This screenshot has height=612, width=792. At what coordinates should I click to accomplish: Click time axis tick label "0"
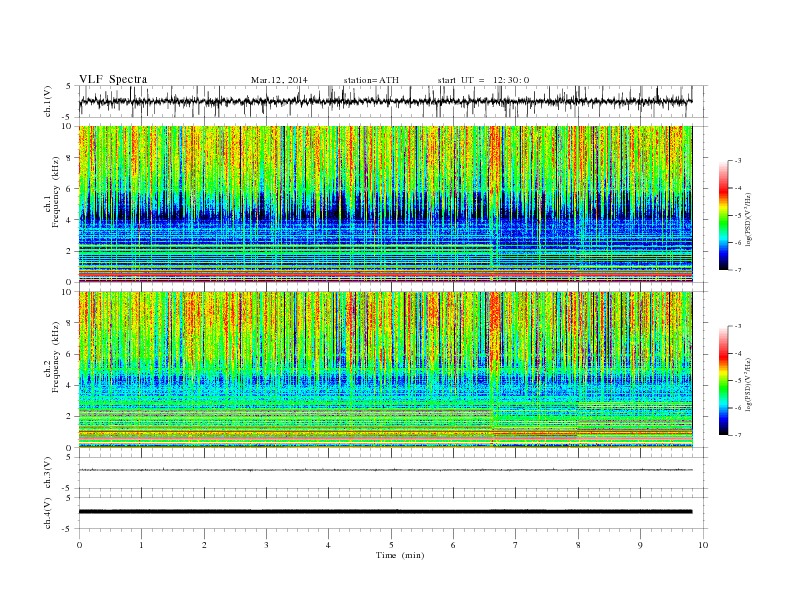click(x=79, y=545)
